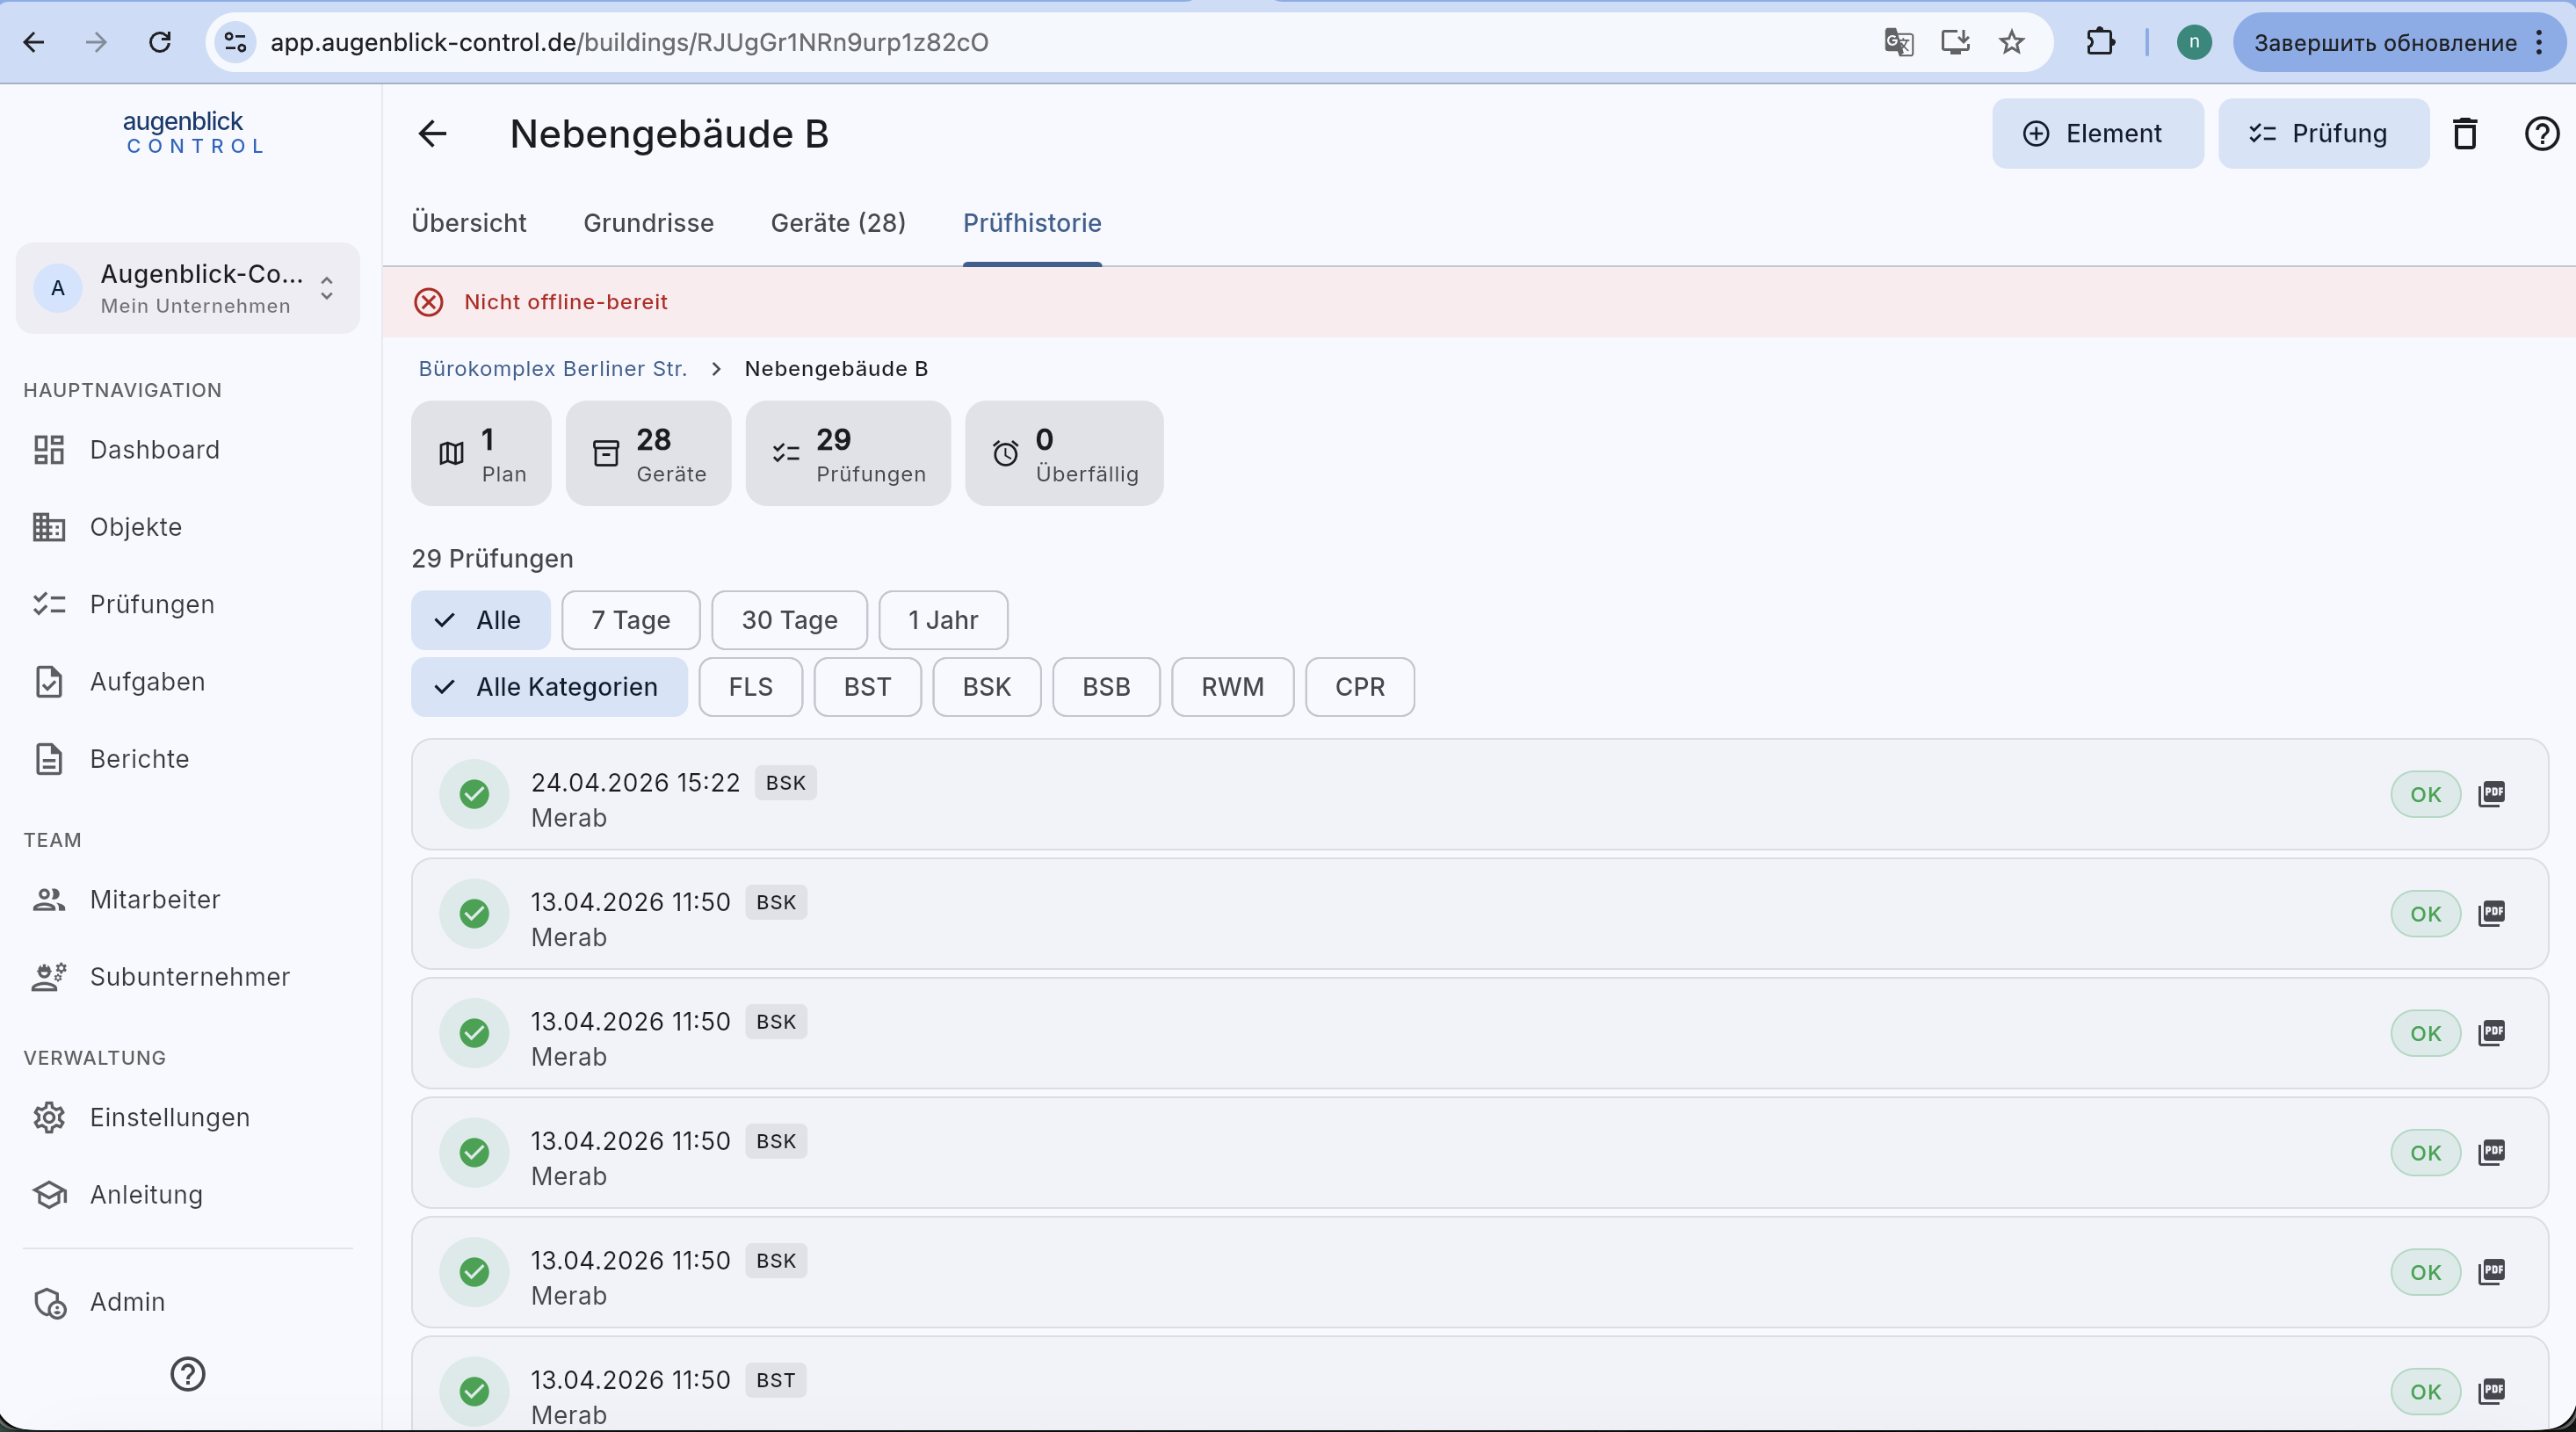Viewport: 2576px width, 1432px height.
Task: Open Aufgaben in the sidebar
Action: 188,682
